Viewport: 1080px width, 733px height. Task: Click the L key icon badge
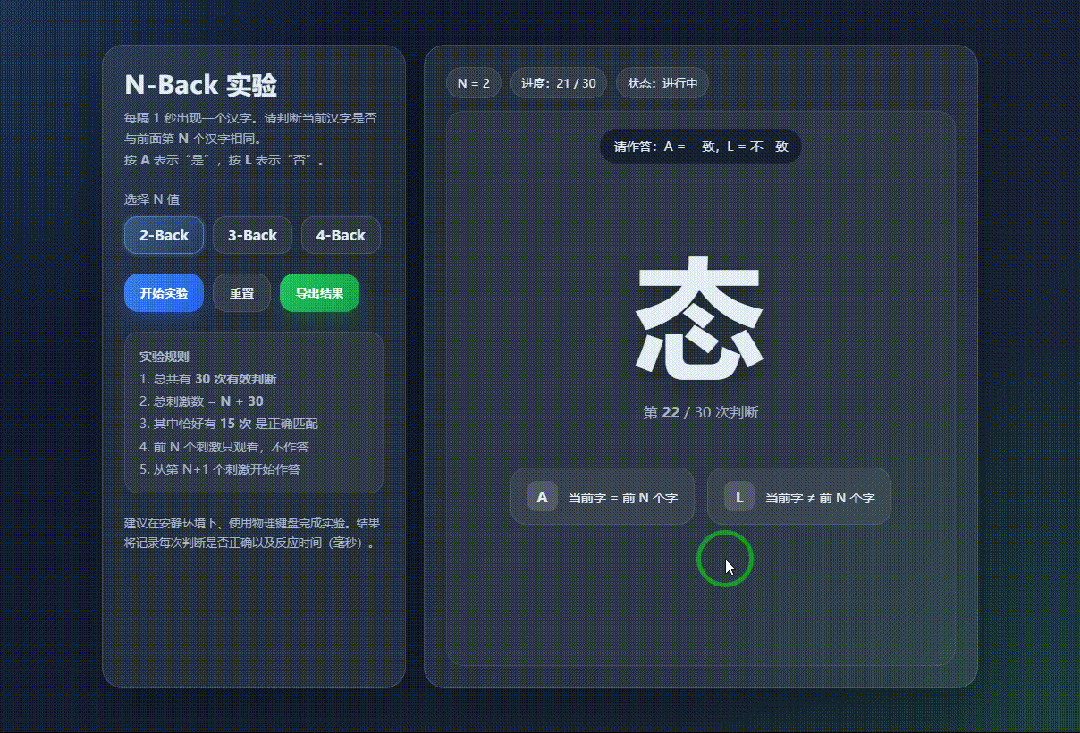point(739,497)
